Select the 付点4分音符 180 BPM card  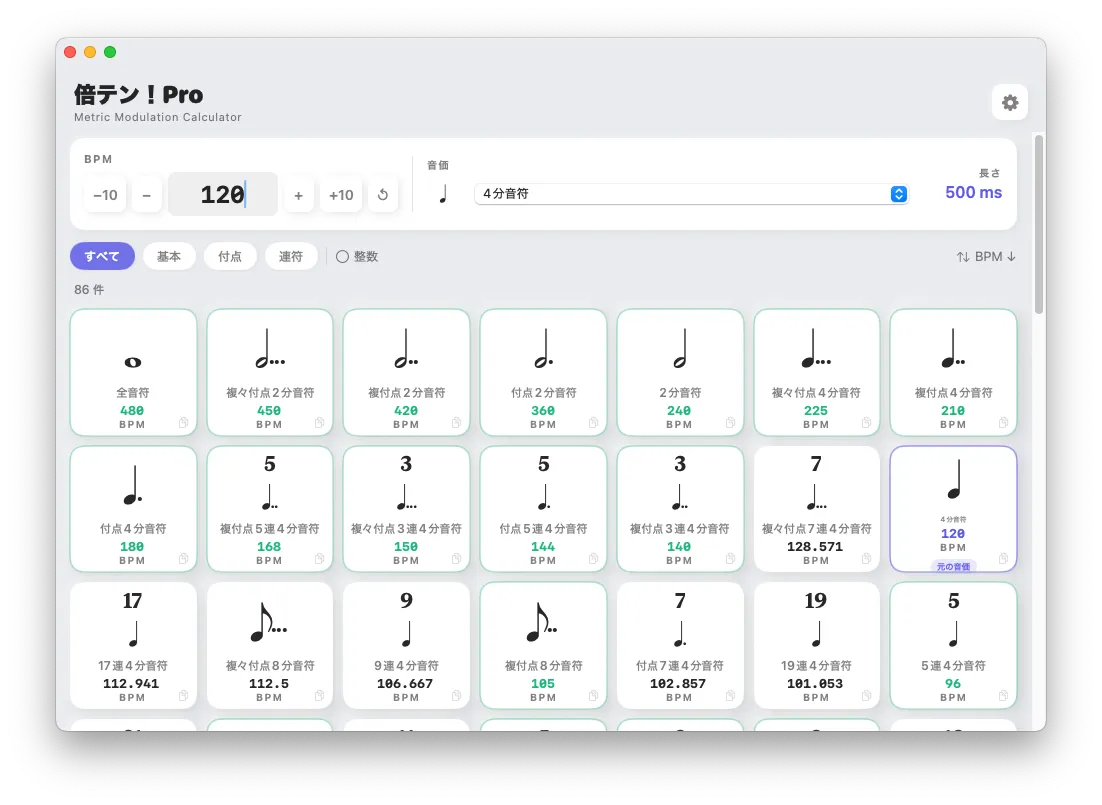click(134, 508)
